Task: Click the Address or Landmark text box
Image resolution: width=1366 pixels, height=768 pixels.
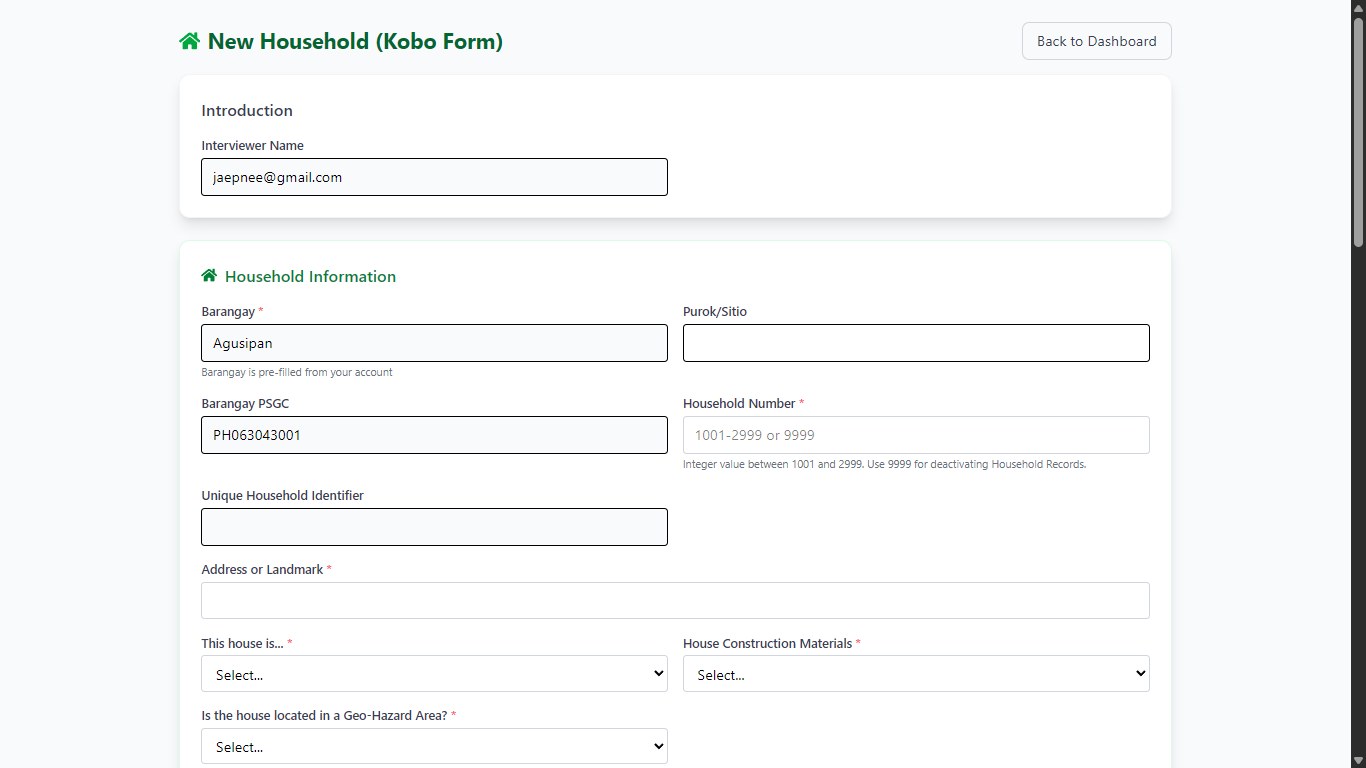Action: pyautogui.click(x=675, y=601)
